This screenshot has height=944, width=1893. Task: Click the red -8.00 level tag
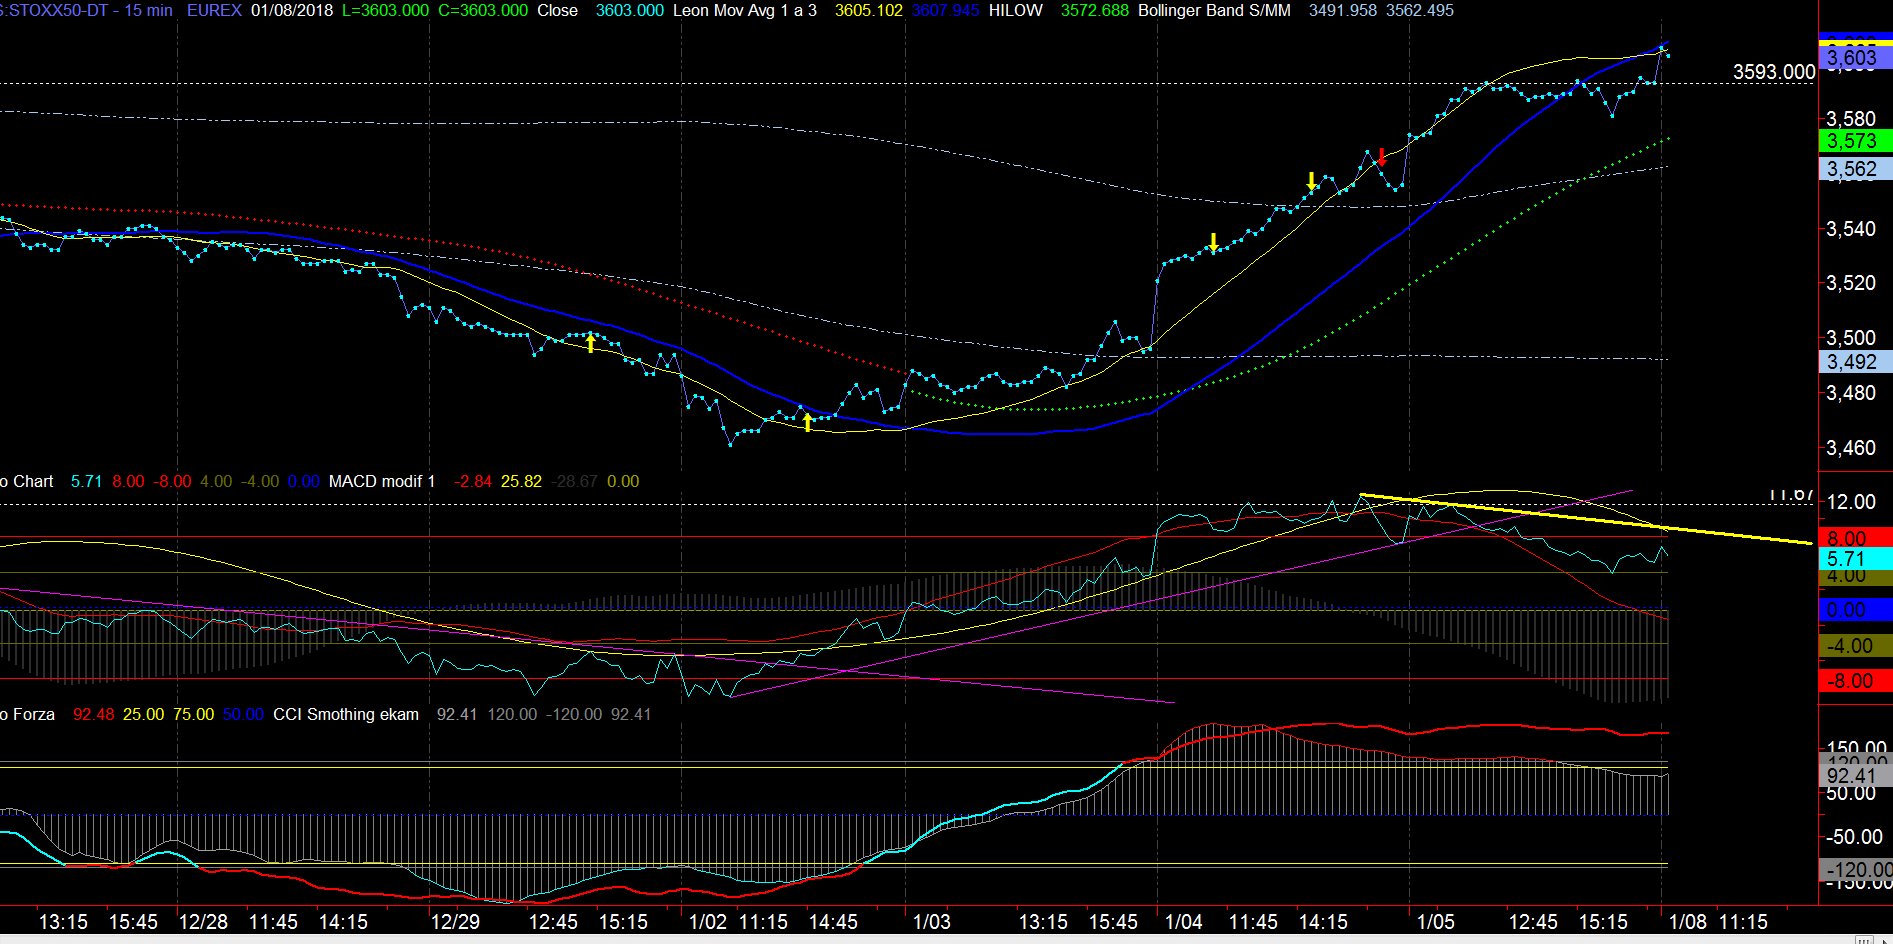(1855, 681)
